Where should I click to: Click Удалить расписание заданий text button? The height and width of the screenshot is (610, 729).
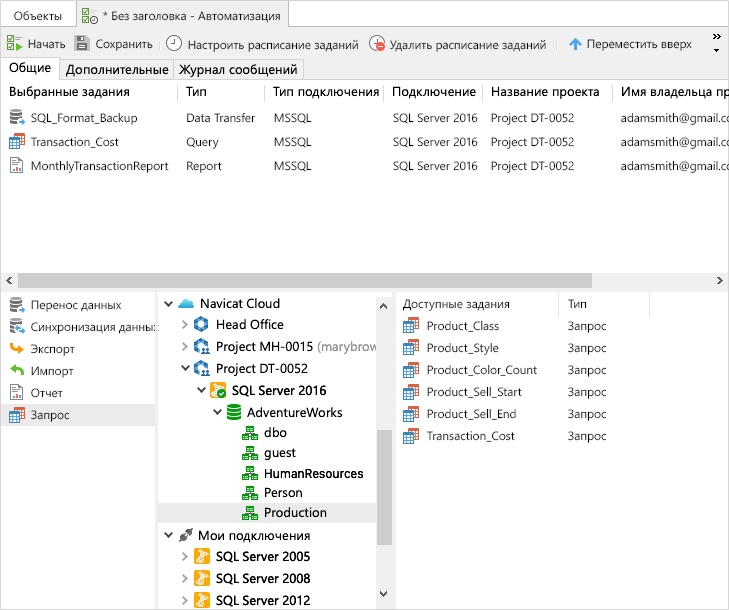[468, 45]
